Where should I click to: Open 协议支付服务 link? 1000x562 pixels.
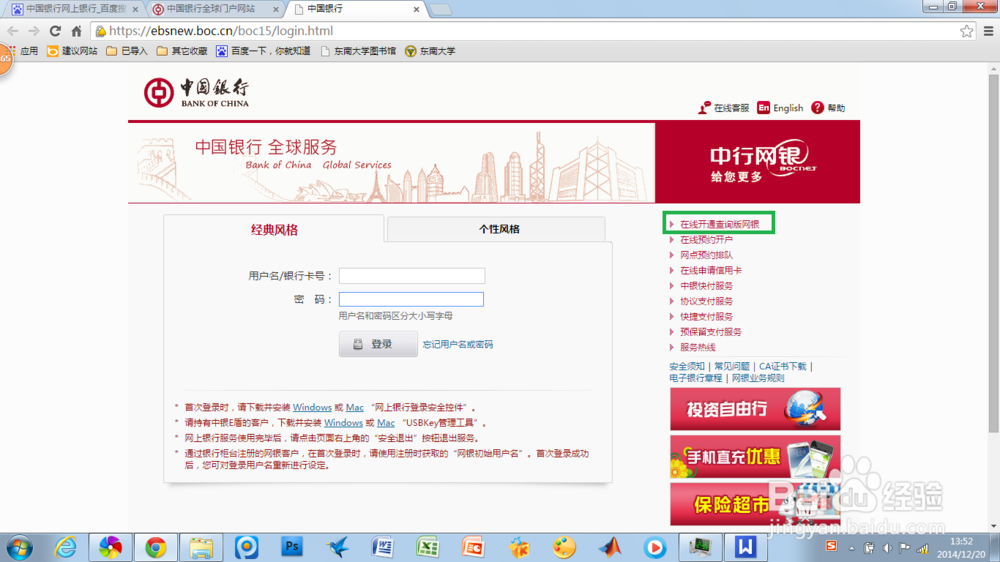[x=706, y=301]
